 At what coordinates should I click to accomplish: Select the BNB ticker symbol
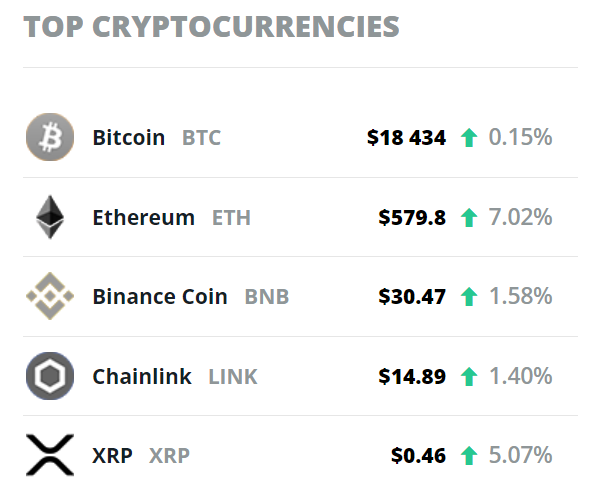click(267, 297)
